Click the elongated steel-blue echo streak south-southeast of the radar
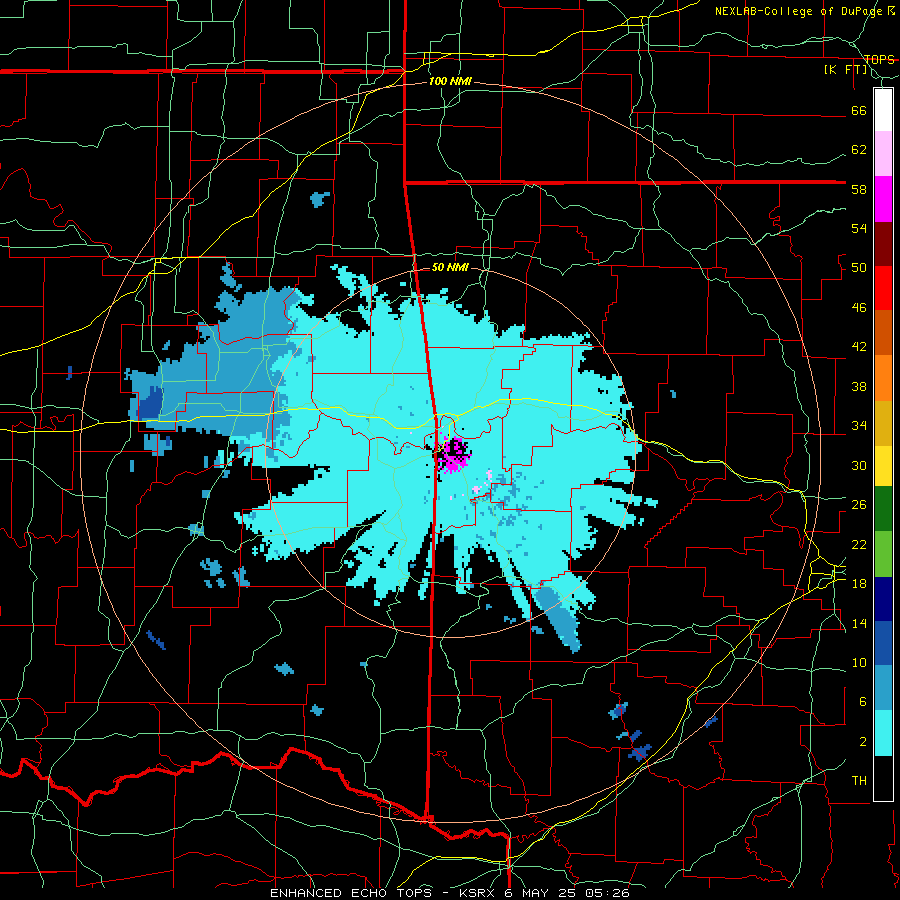Screen dimensions: 900x900 pos(559,619)
